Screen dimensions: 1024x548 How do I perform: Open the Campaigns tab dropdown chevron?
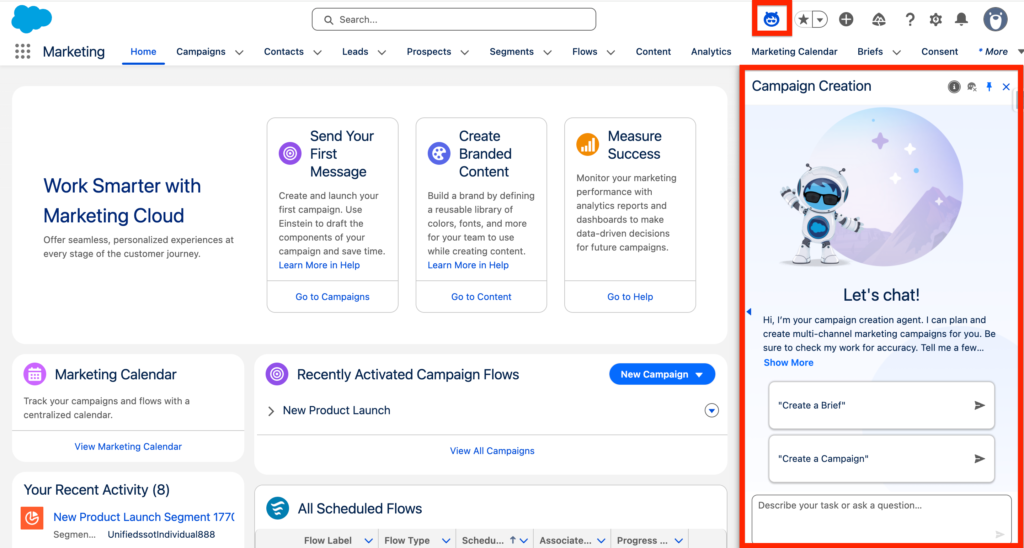238,52
